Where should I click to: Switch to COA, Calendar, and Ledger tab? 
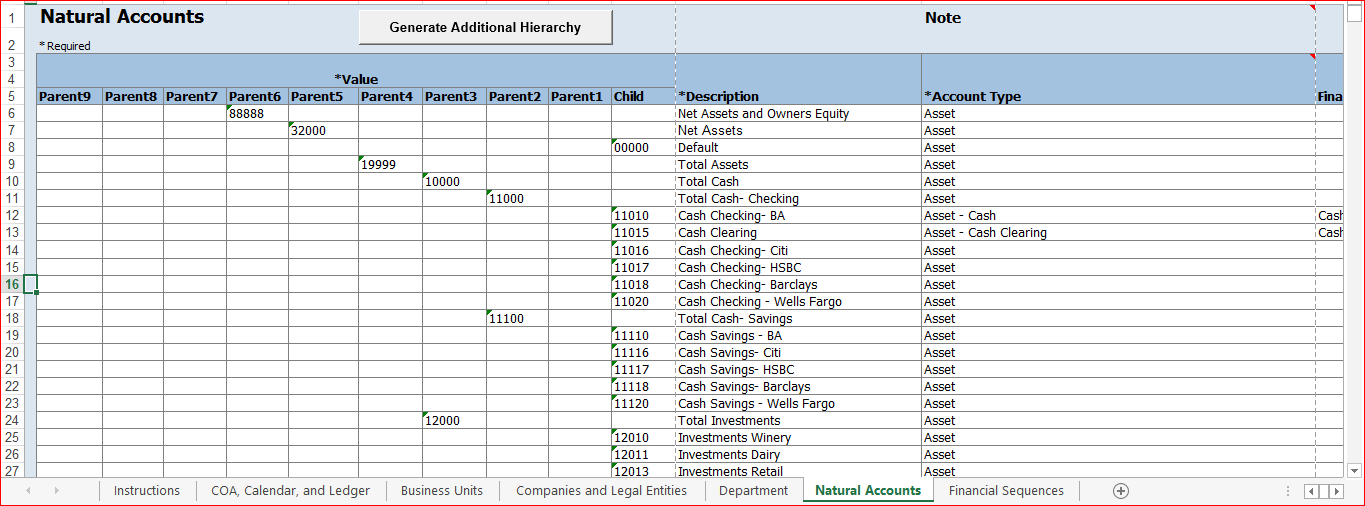point(290,491)
